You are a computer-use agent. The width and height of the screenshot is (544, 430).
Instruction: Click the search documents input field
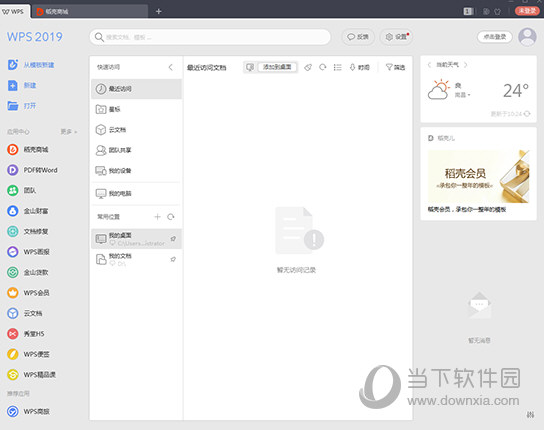click(210, 37)
